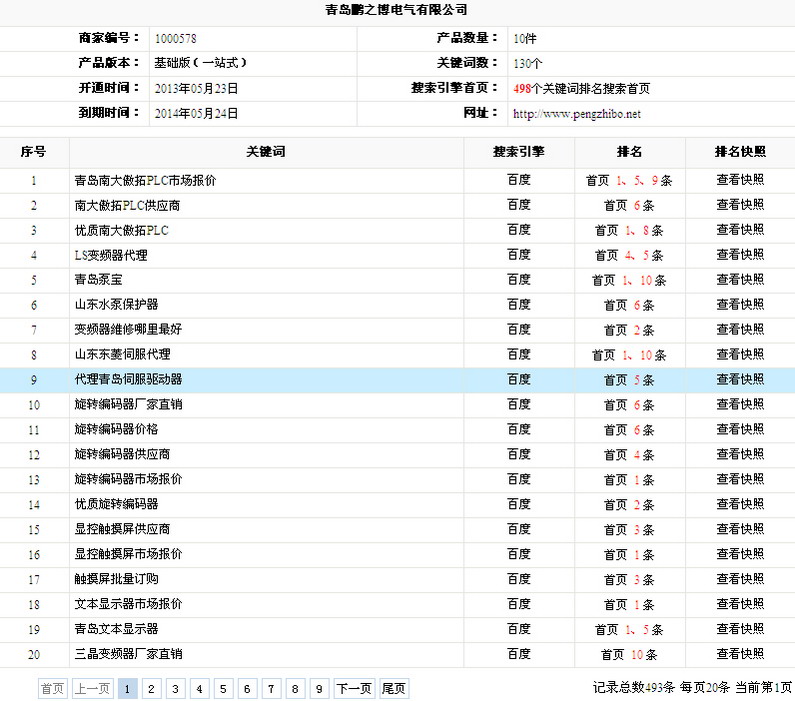
Task: Click 498个关键词排名搜索首页 text
Action: [x=582, y=89]
